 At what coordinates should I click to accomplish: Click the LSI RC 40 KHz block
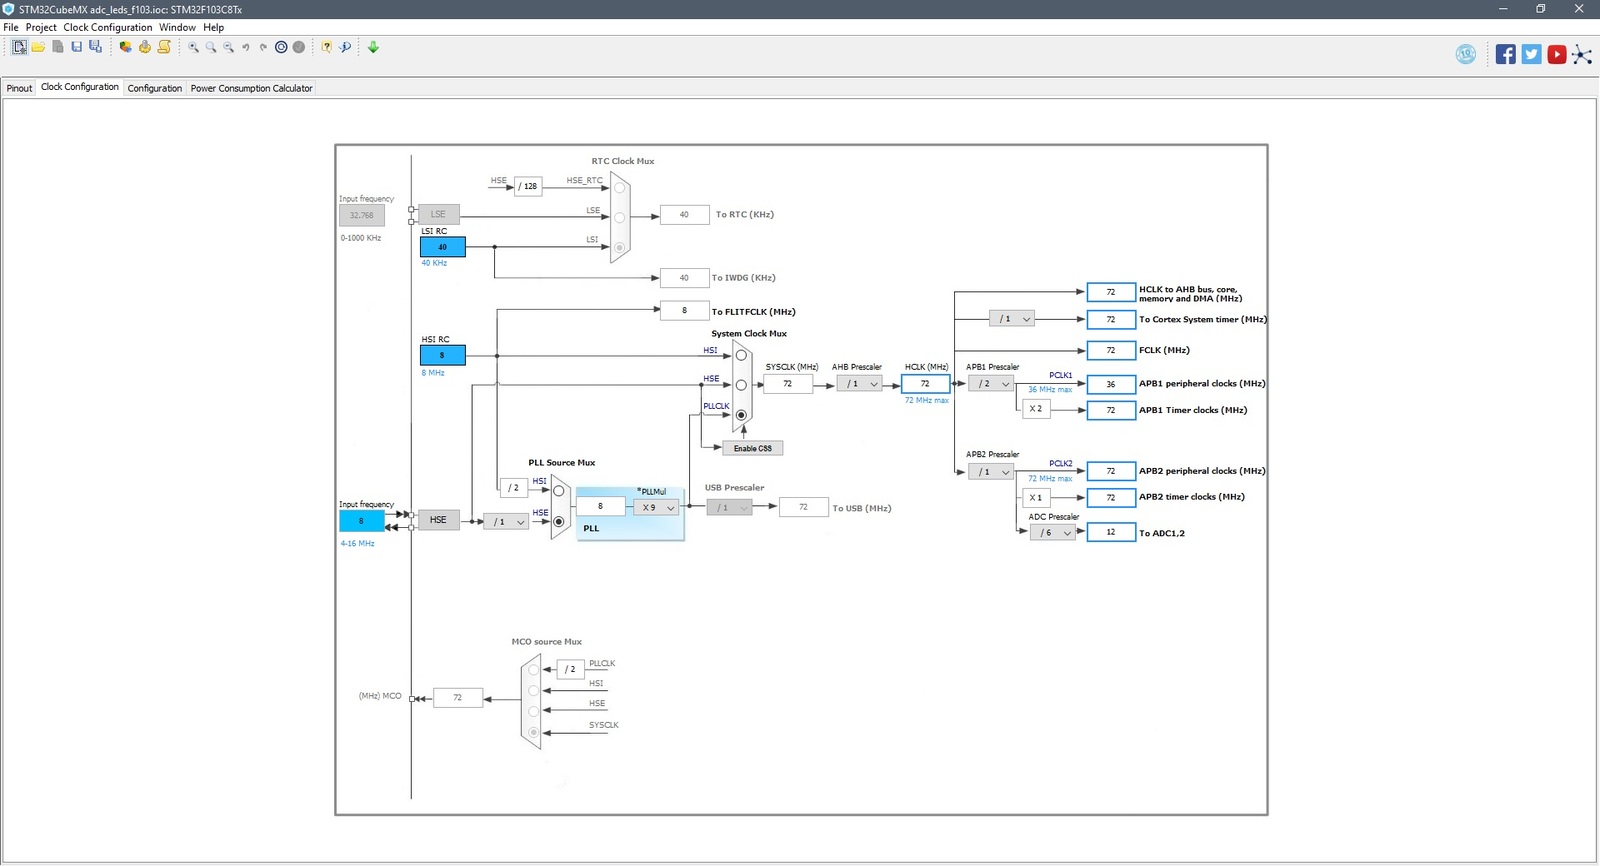[442, 247]
